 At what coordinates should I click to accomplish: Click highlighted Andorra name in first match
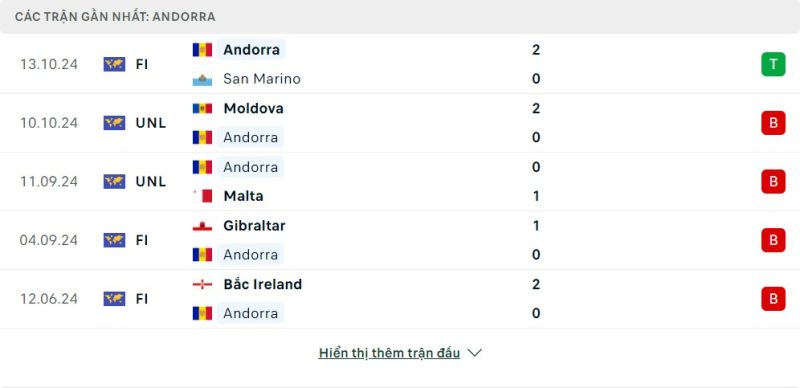(x=251, y=50)
